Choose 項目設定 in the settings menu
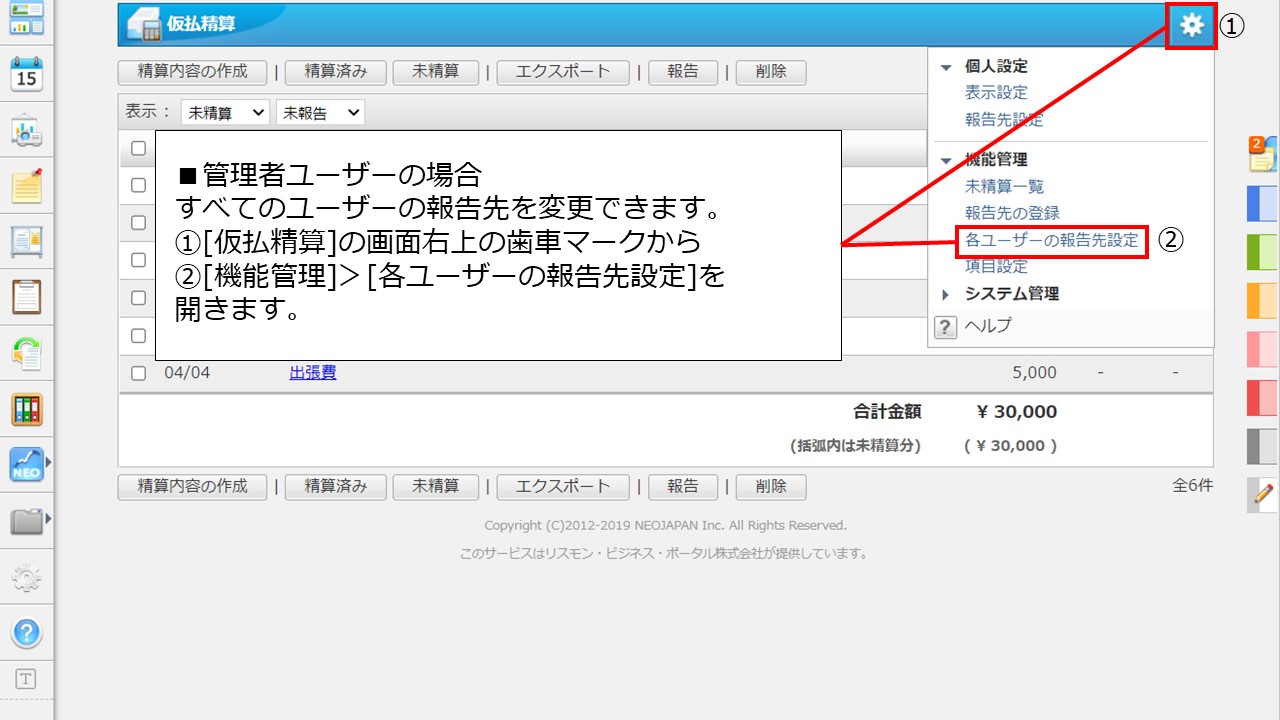This screenshot has width=1280, height=720. [x=996, y=267]
